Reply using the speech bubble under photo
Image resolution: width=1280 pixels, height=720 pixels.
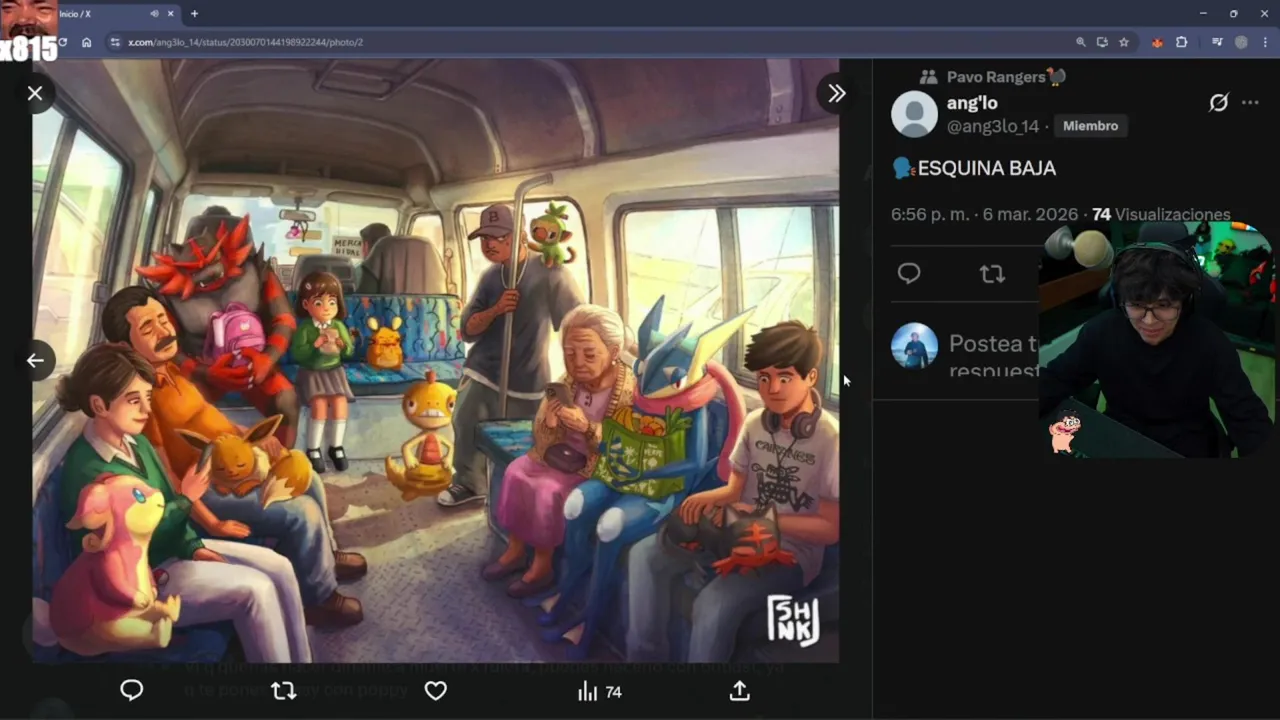pos(132,691)
